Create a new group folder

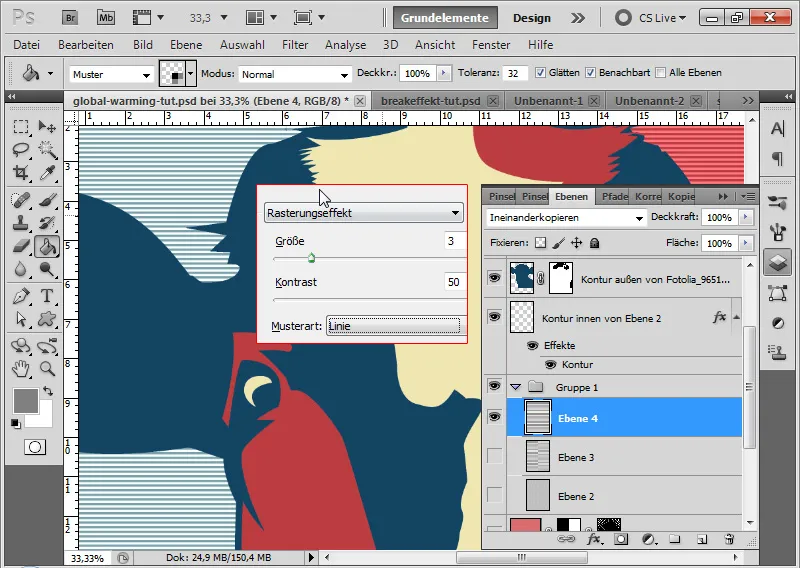674,539
